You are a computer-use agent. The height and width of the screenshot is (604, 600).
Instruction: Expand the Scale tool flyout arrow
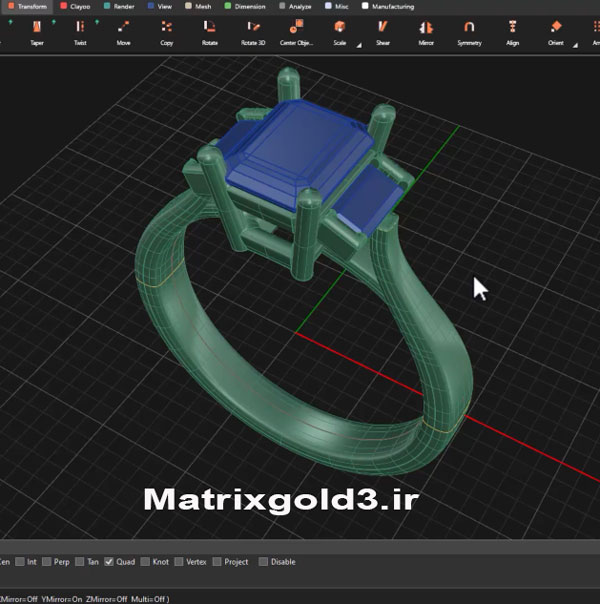click(x=359, y=45)
